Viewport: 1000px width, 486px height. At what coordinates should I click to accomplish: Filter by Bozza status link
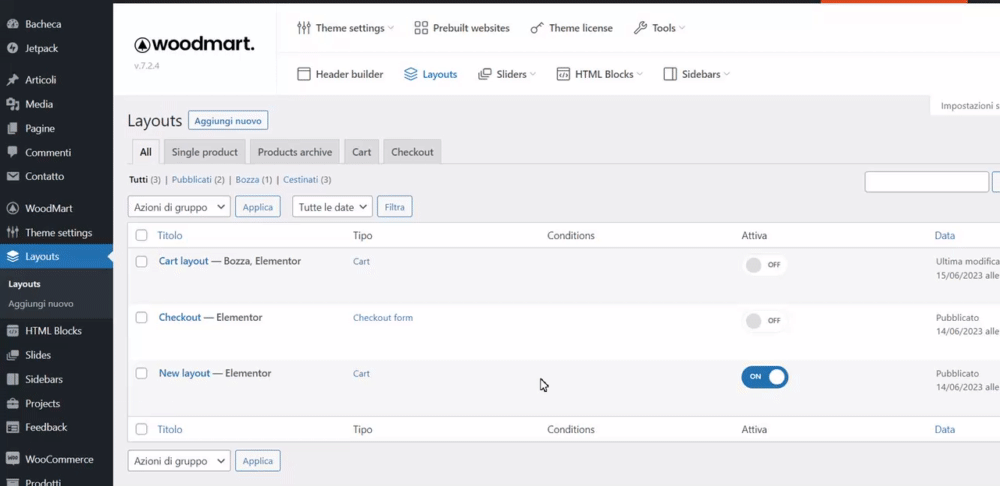[247, 180]
